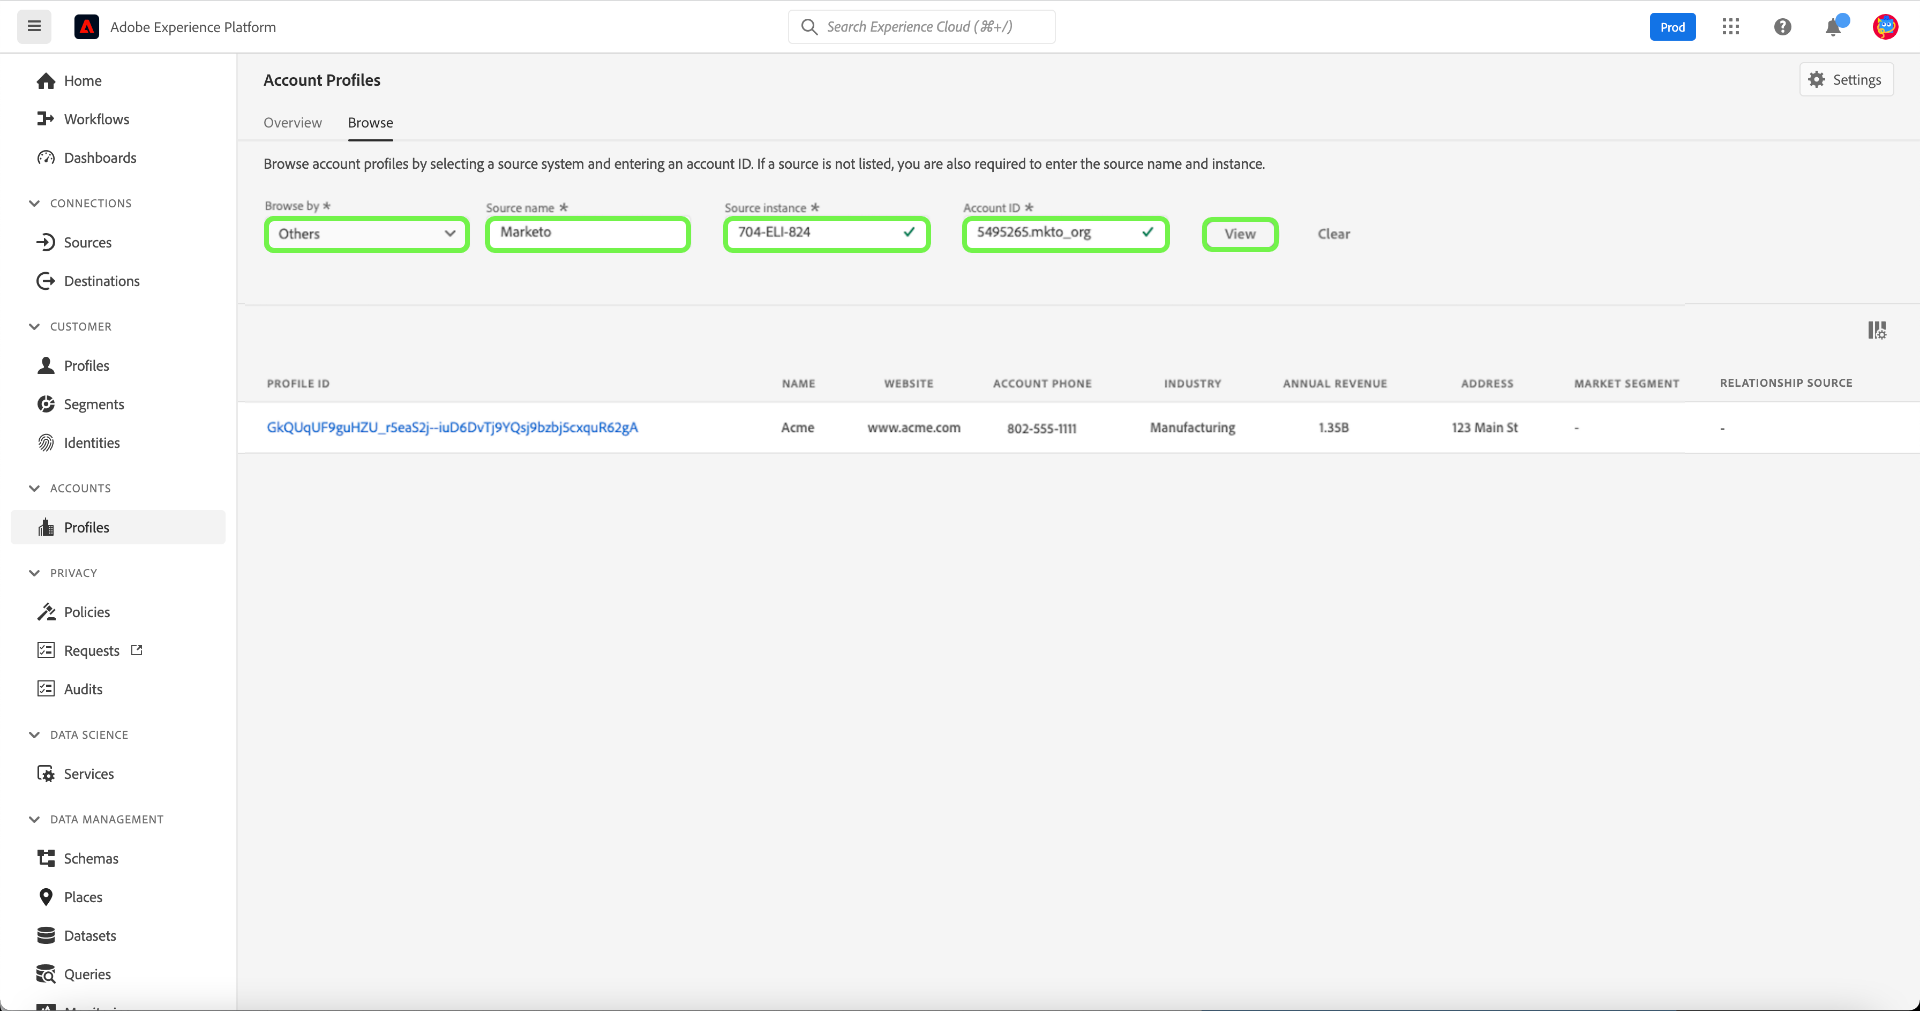Image resolution: width=1920 pixels, height=1011 pixels.
Task: Open the Browse by dropdown
Action: point(367,234)
